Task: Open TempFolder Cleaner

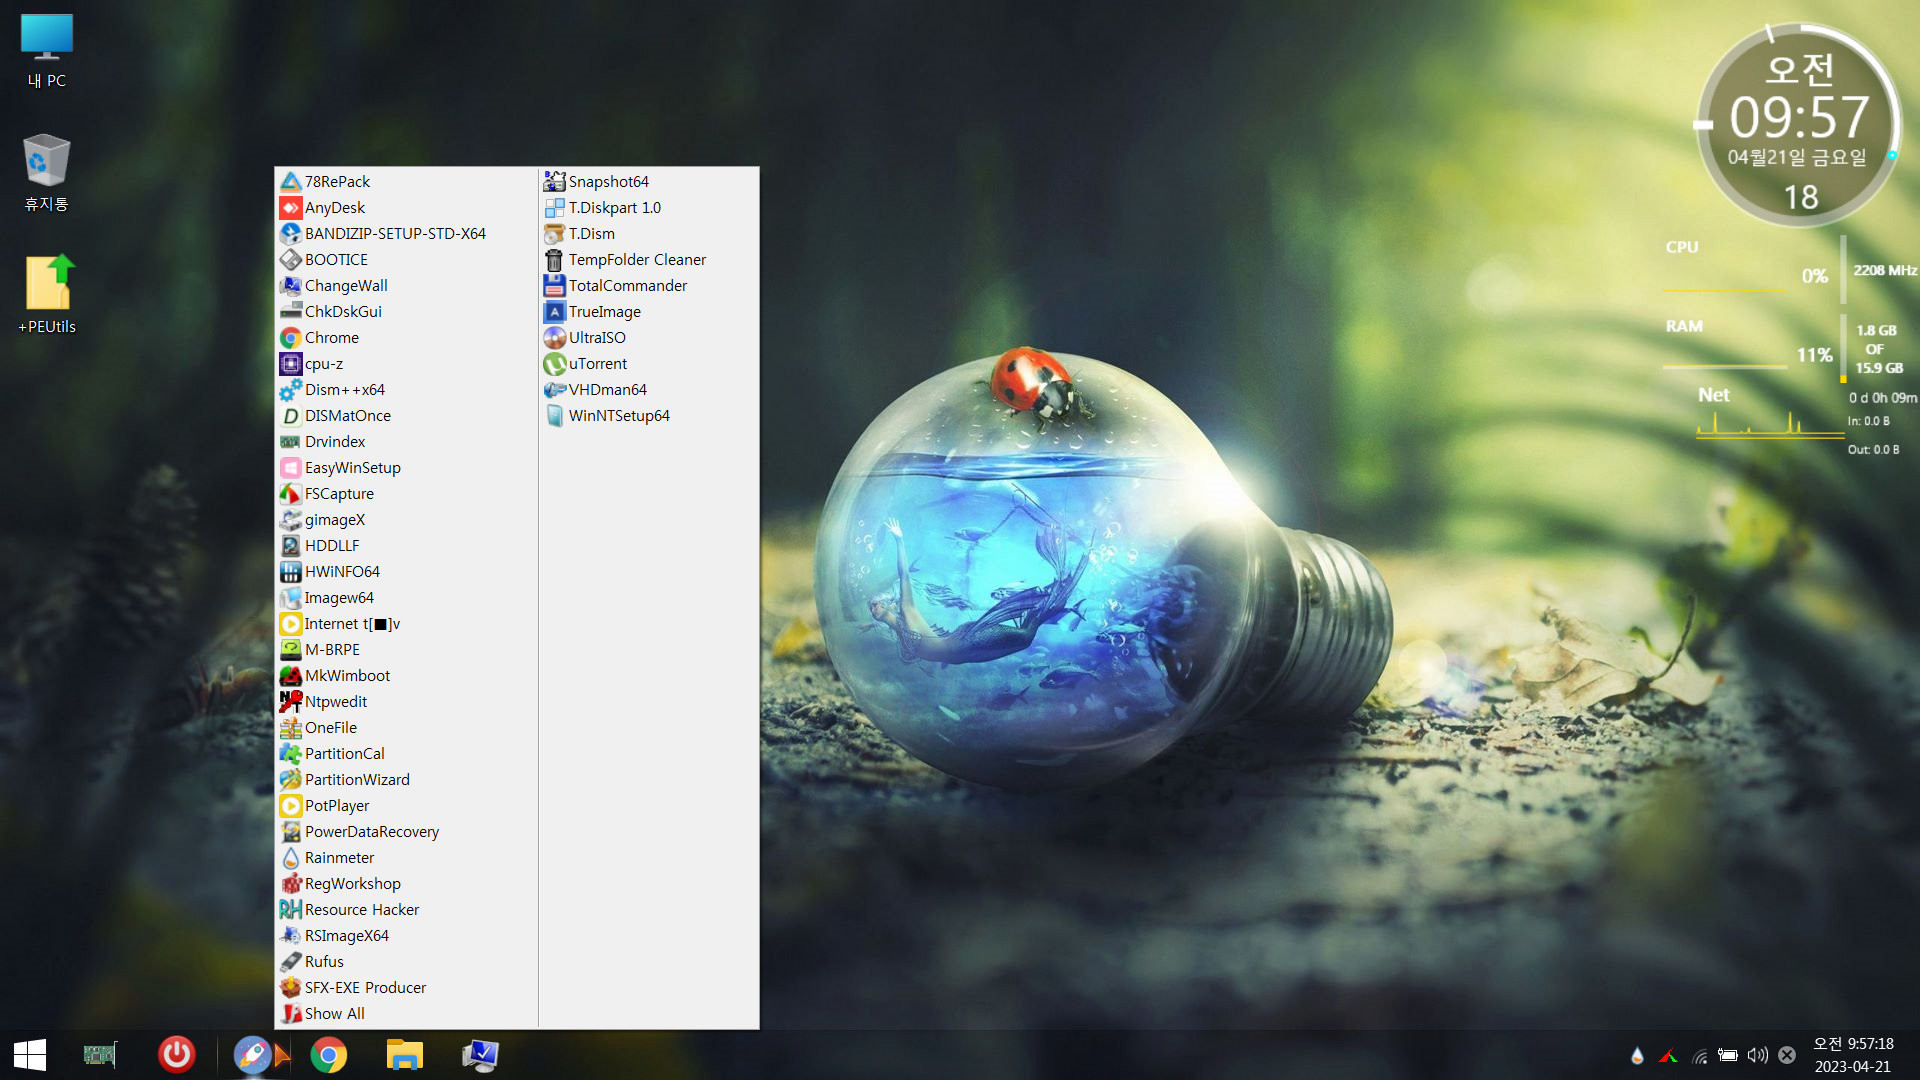Action: 649,259
